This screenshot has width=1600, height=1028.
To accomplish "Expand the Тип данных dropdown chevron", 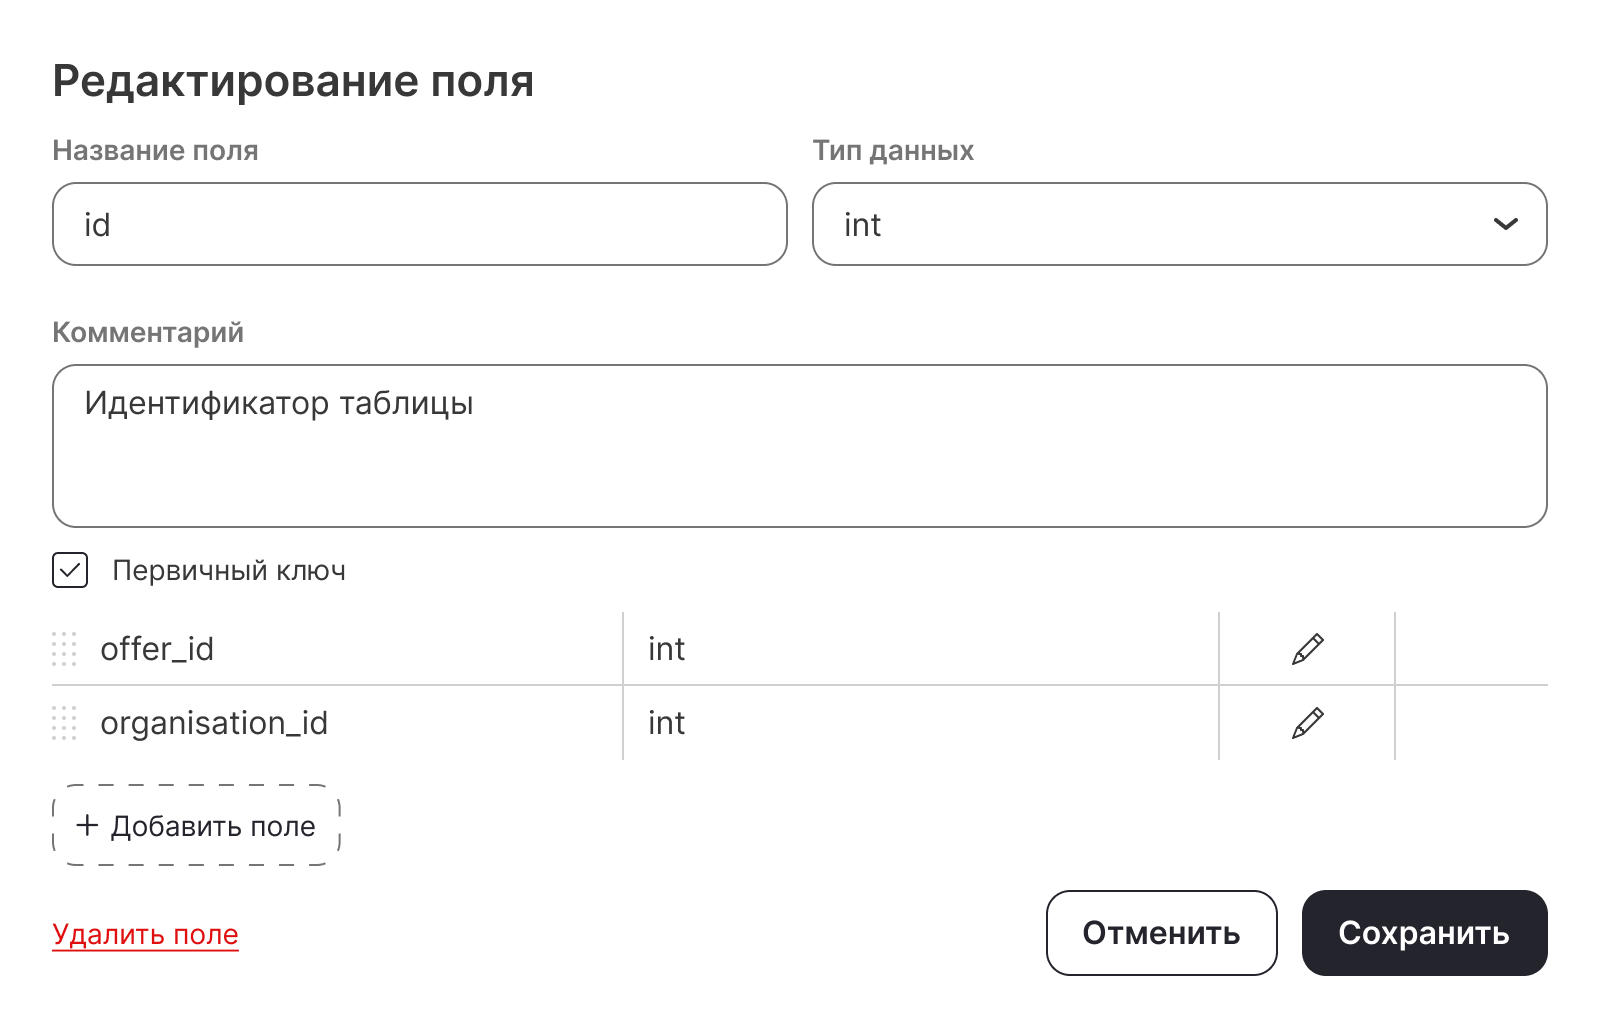I will tap(1505, 224).
